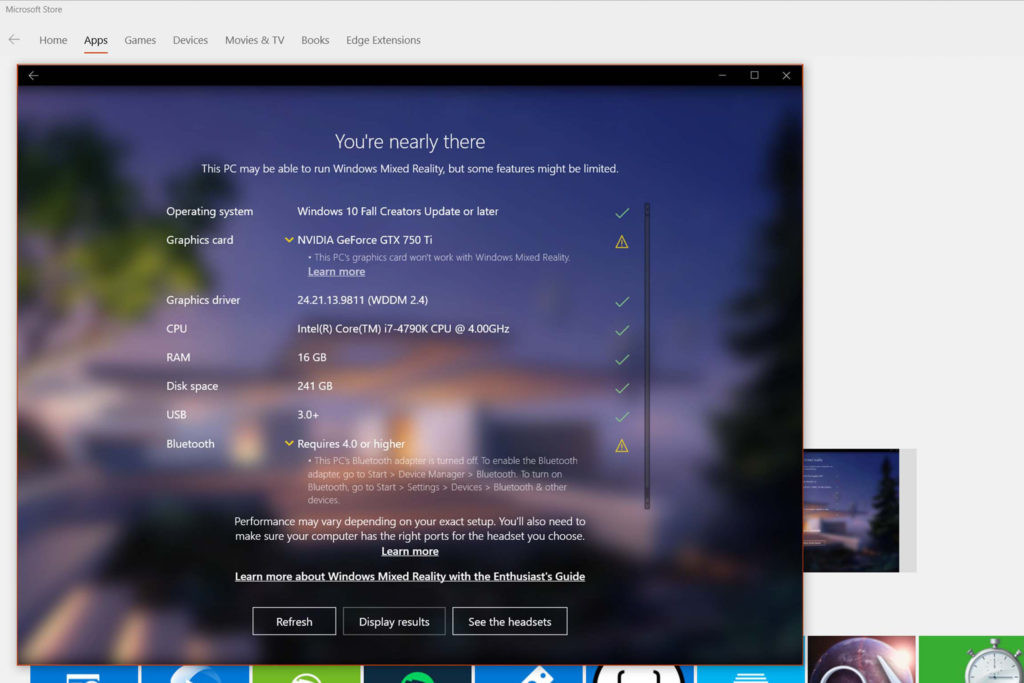The image size is (1024, 683).
Task: Minimize the PC Check window
Action: pyautogui.click(x=722, y=76)
